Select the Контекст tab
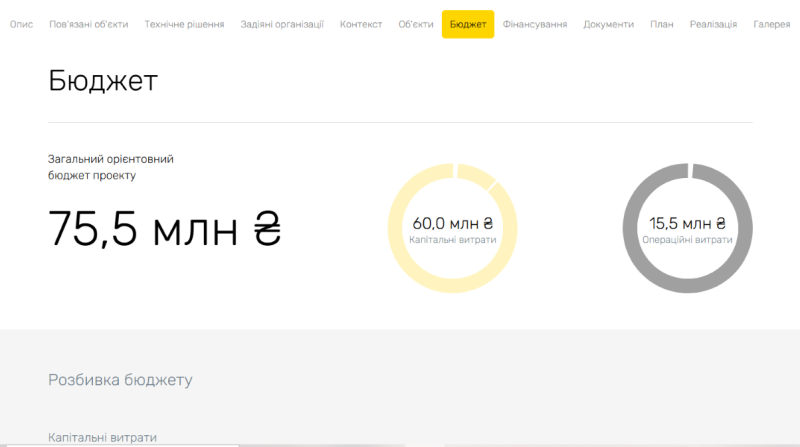Image resolution: width=800 pixels, height=447 pixels. pos(361,24)
